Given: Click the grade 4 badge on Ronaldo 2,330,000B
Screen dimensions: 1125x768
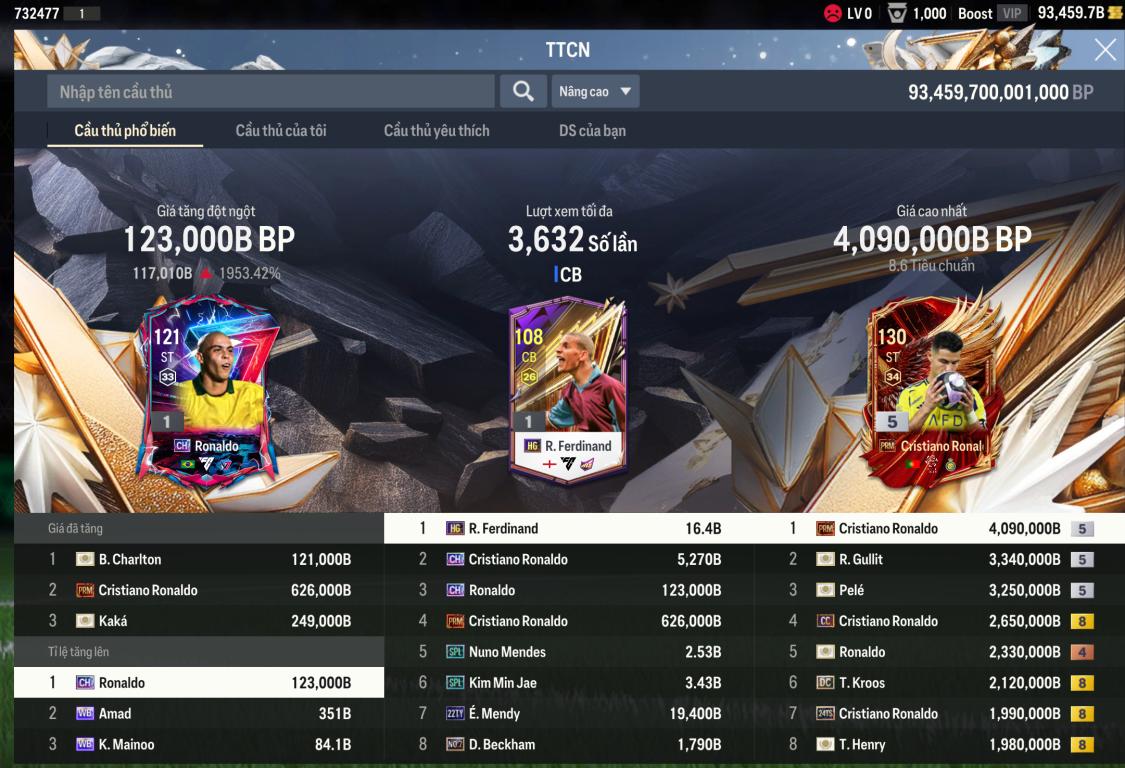Looking at the screenshot, I should [1082, 652].
